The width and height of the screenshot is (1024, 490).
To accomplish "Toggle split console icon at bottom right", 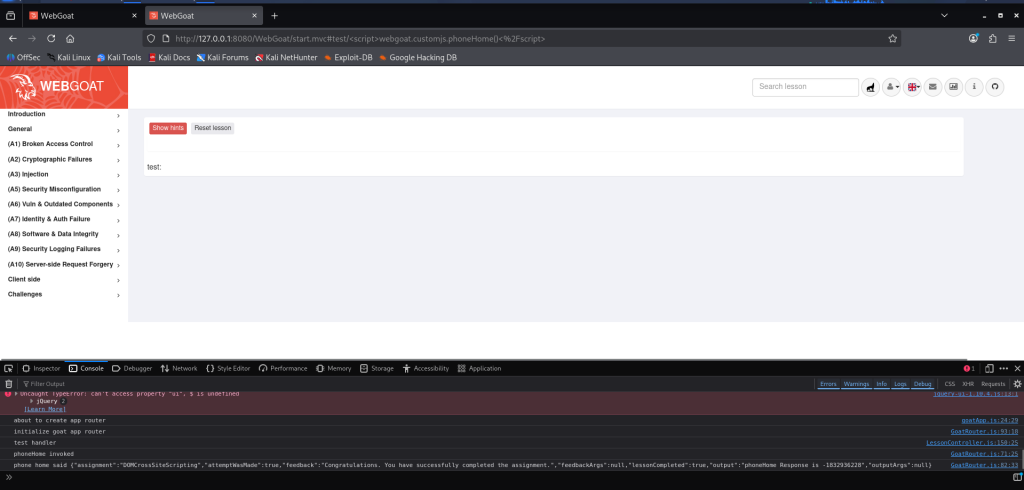I will tap(1017, 477).
